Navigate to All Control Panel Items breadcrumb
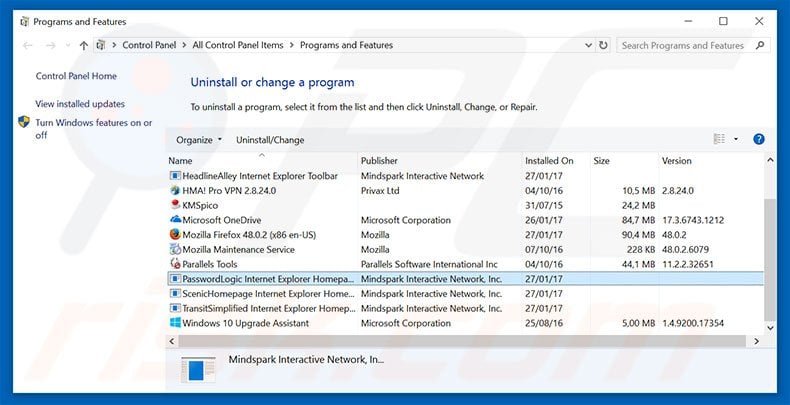Screen dimensions: 790x405 point(238,45)
